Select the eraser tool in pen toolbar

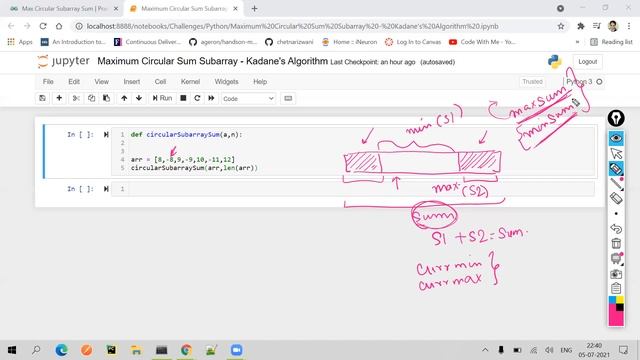point(616,198)
